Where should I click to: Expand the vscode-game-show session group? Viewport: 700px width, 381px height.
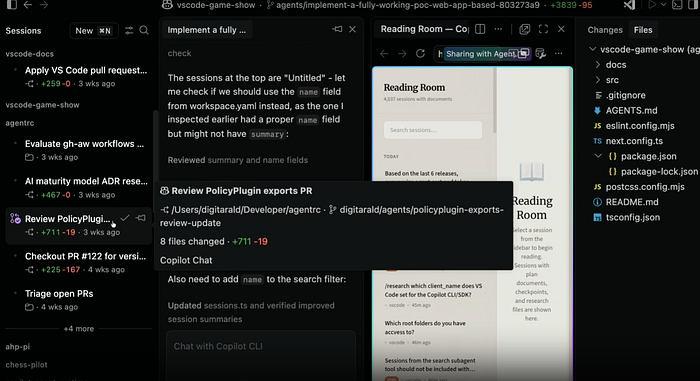[42, 105]
